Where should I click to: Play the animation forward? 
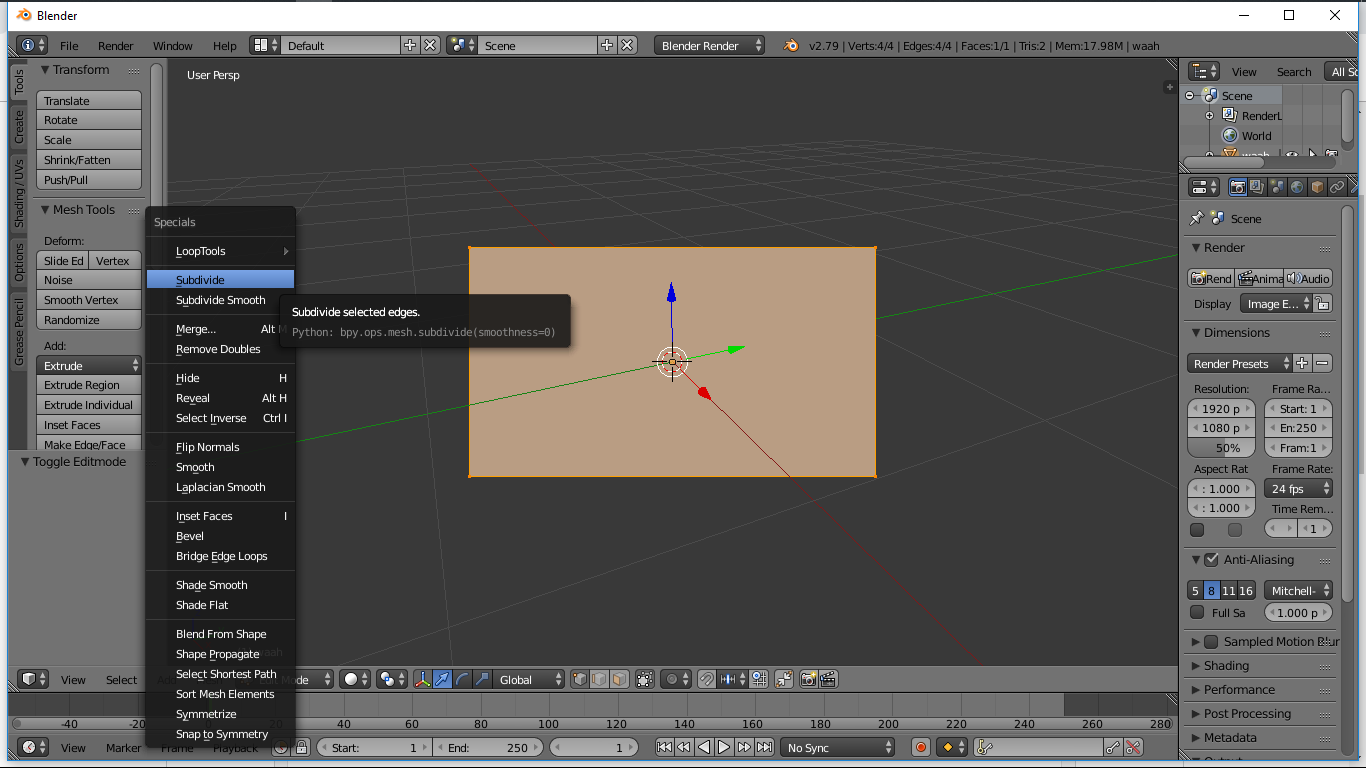pyautogui.click(x=724, y=747)
